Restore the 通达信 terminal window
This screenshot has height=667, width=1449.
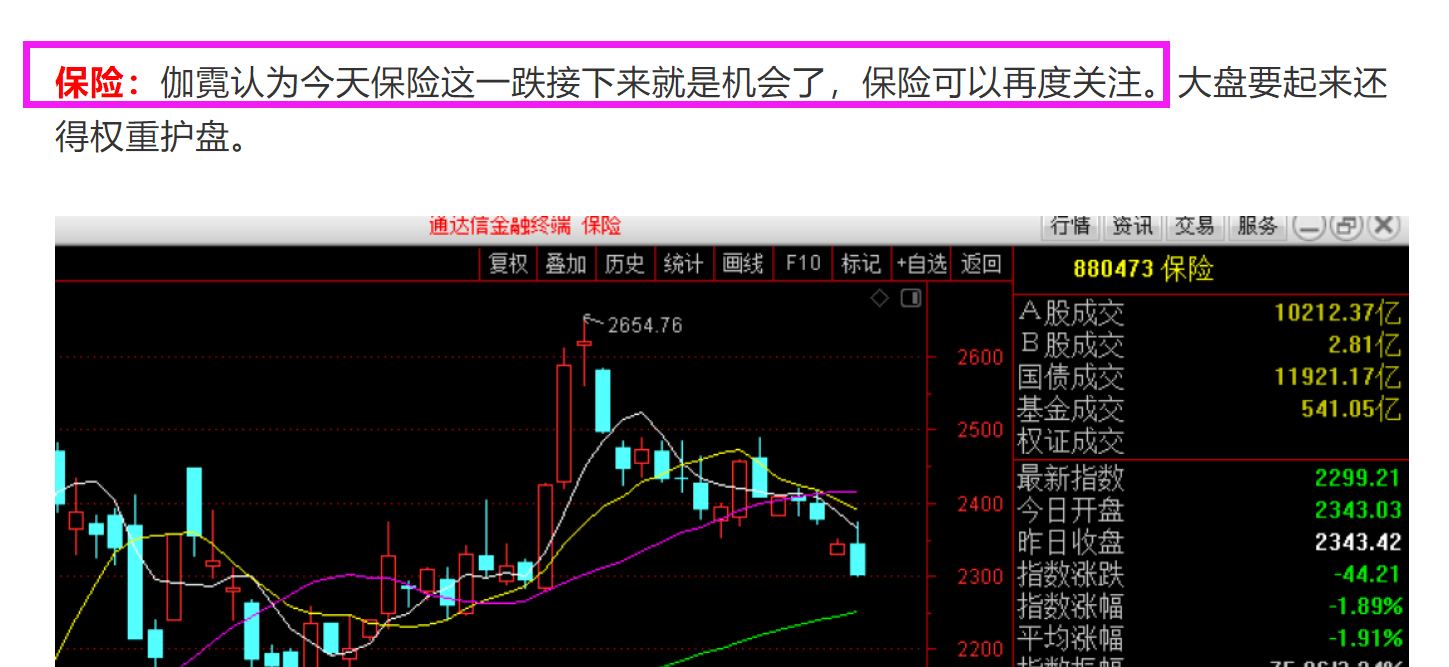[x=1345, y=227]
